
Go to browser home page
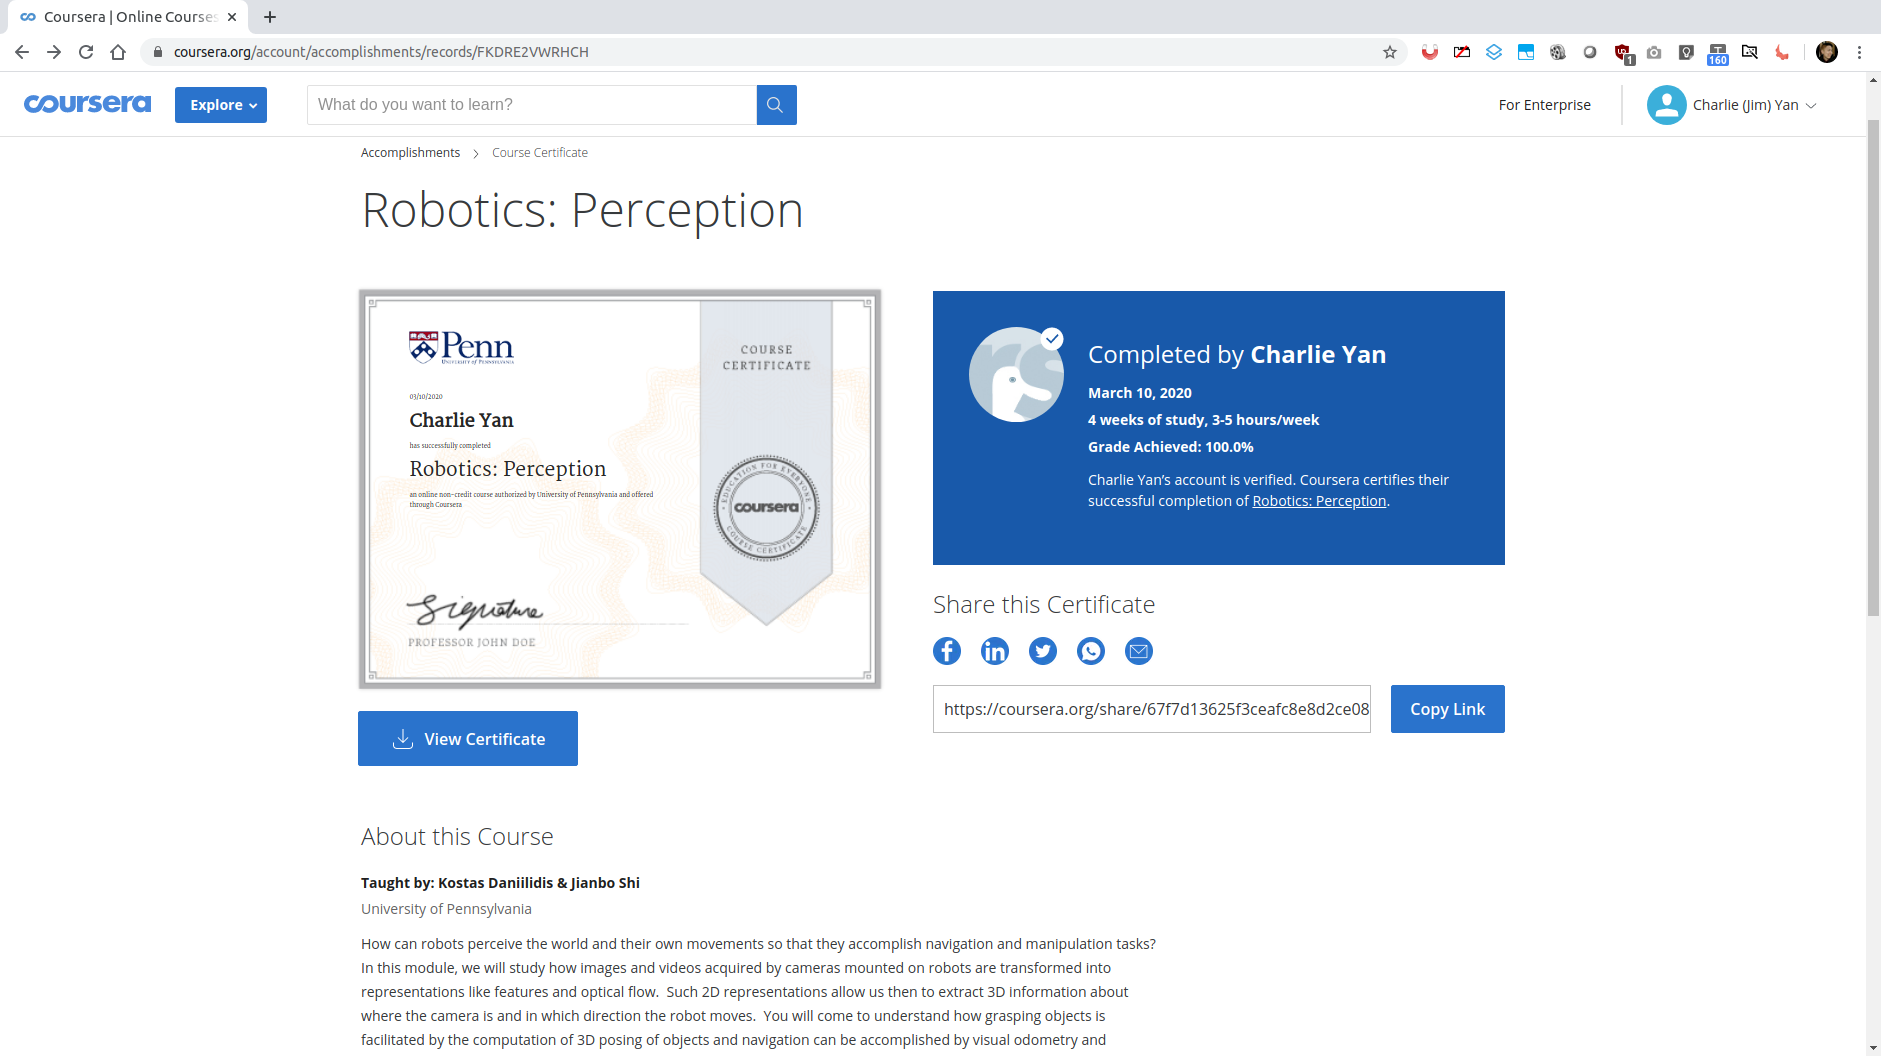coord(118,52)
